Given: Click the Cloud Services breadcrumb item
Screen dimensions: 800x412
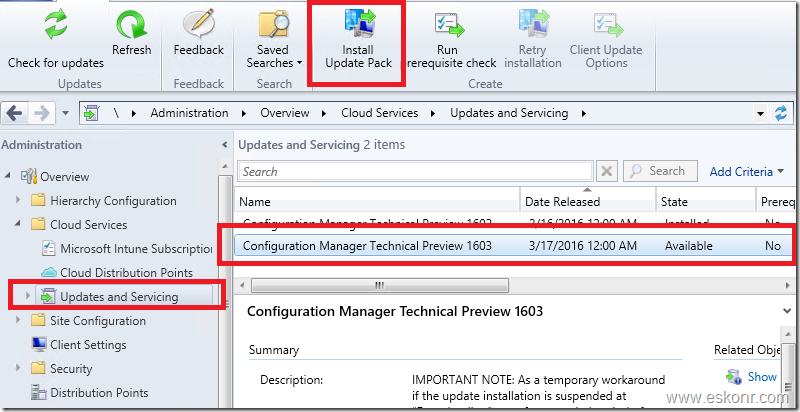Looking at the screenshot, I should (383, 113).
